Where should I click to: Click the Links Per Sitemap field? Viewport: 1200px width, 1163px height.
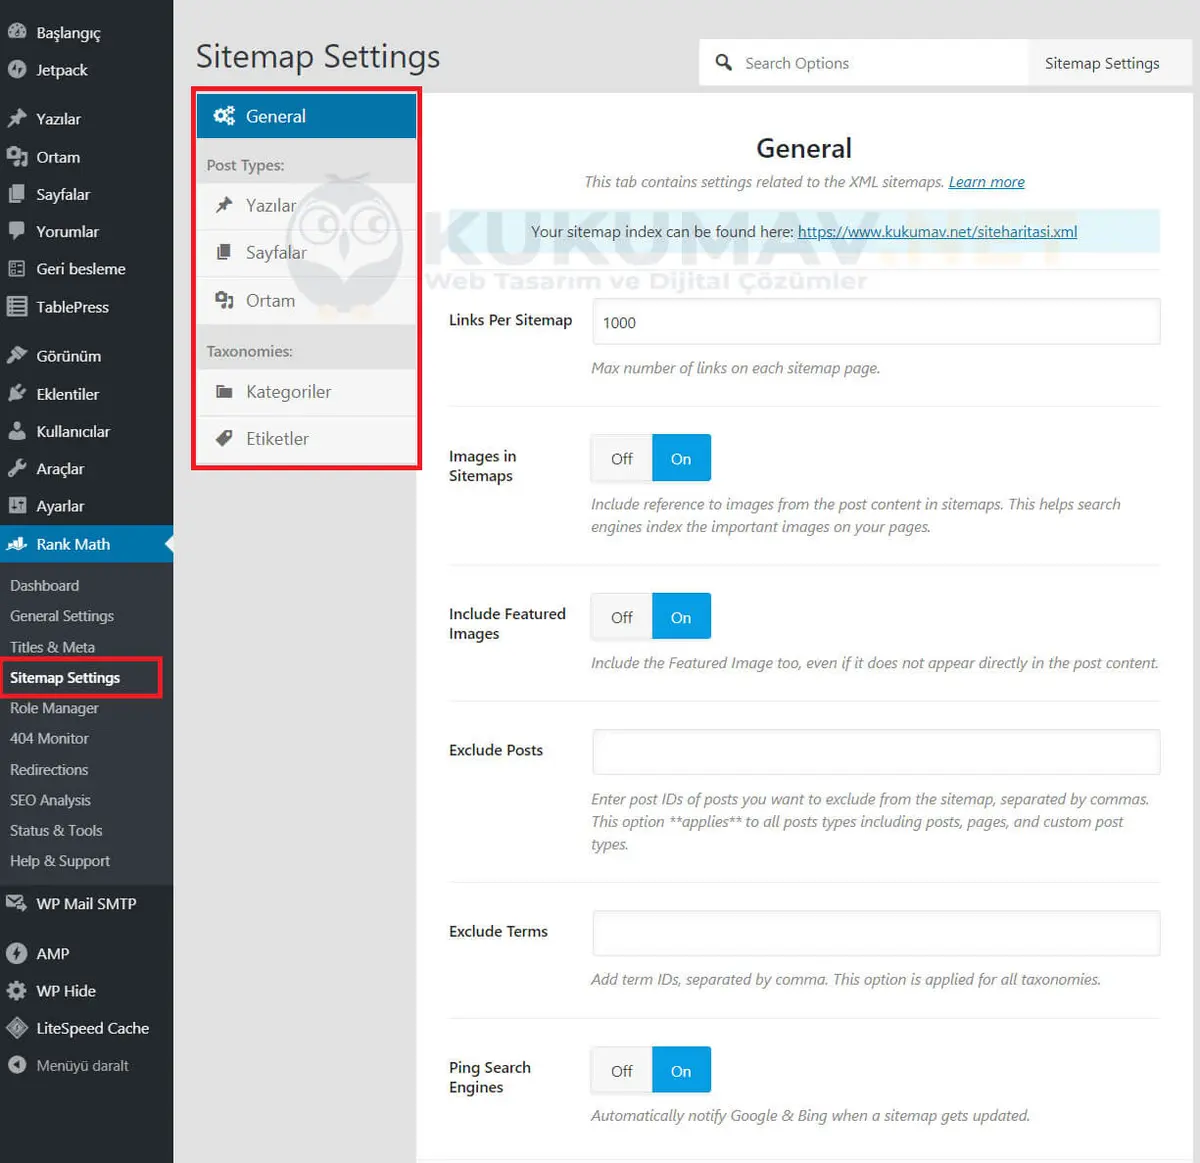click(876, 322)
